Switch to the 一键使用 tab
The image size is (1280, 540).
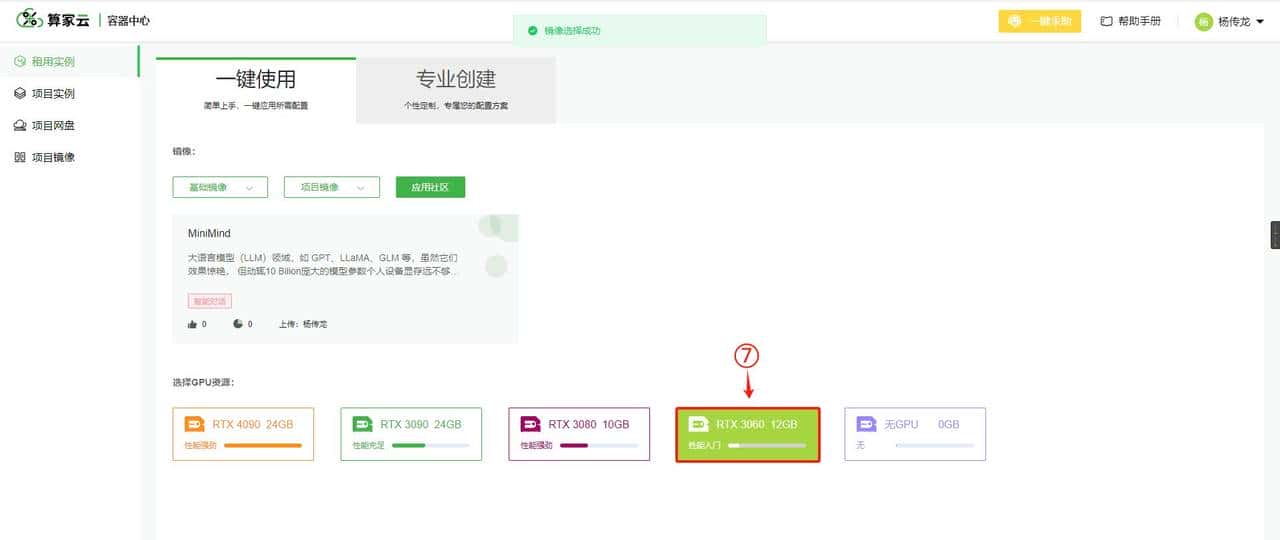pos(256,90)
